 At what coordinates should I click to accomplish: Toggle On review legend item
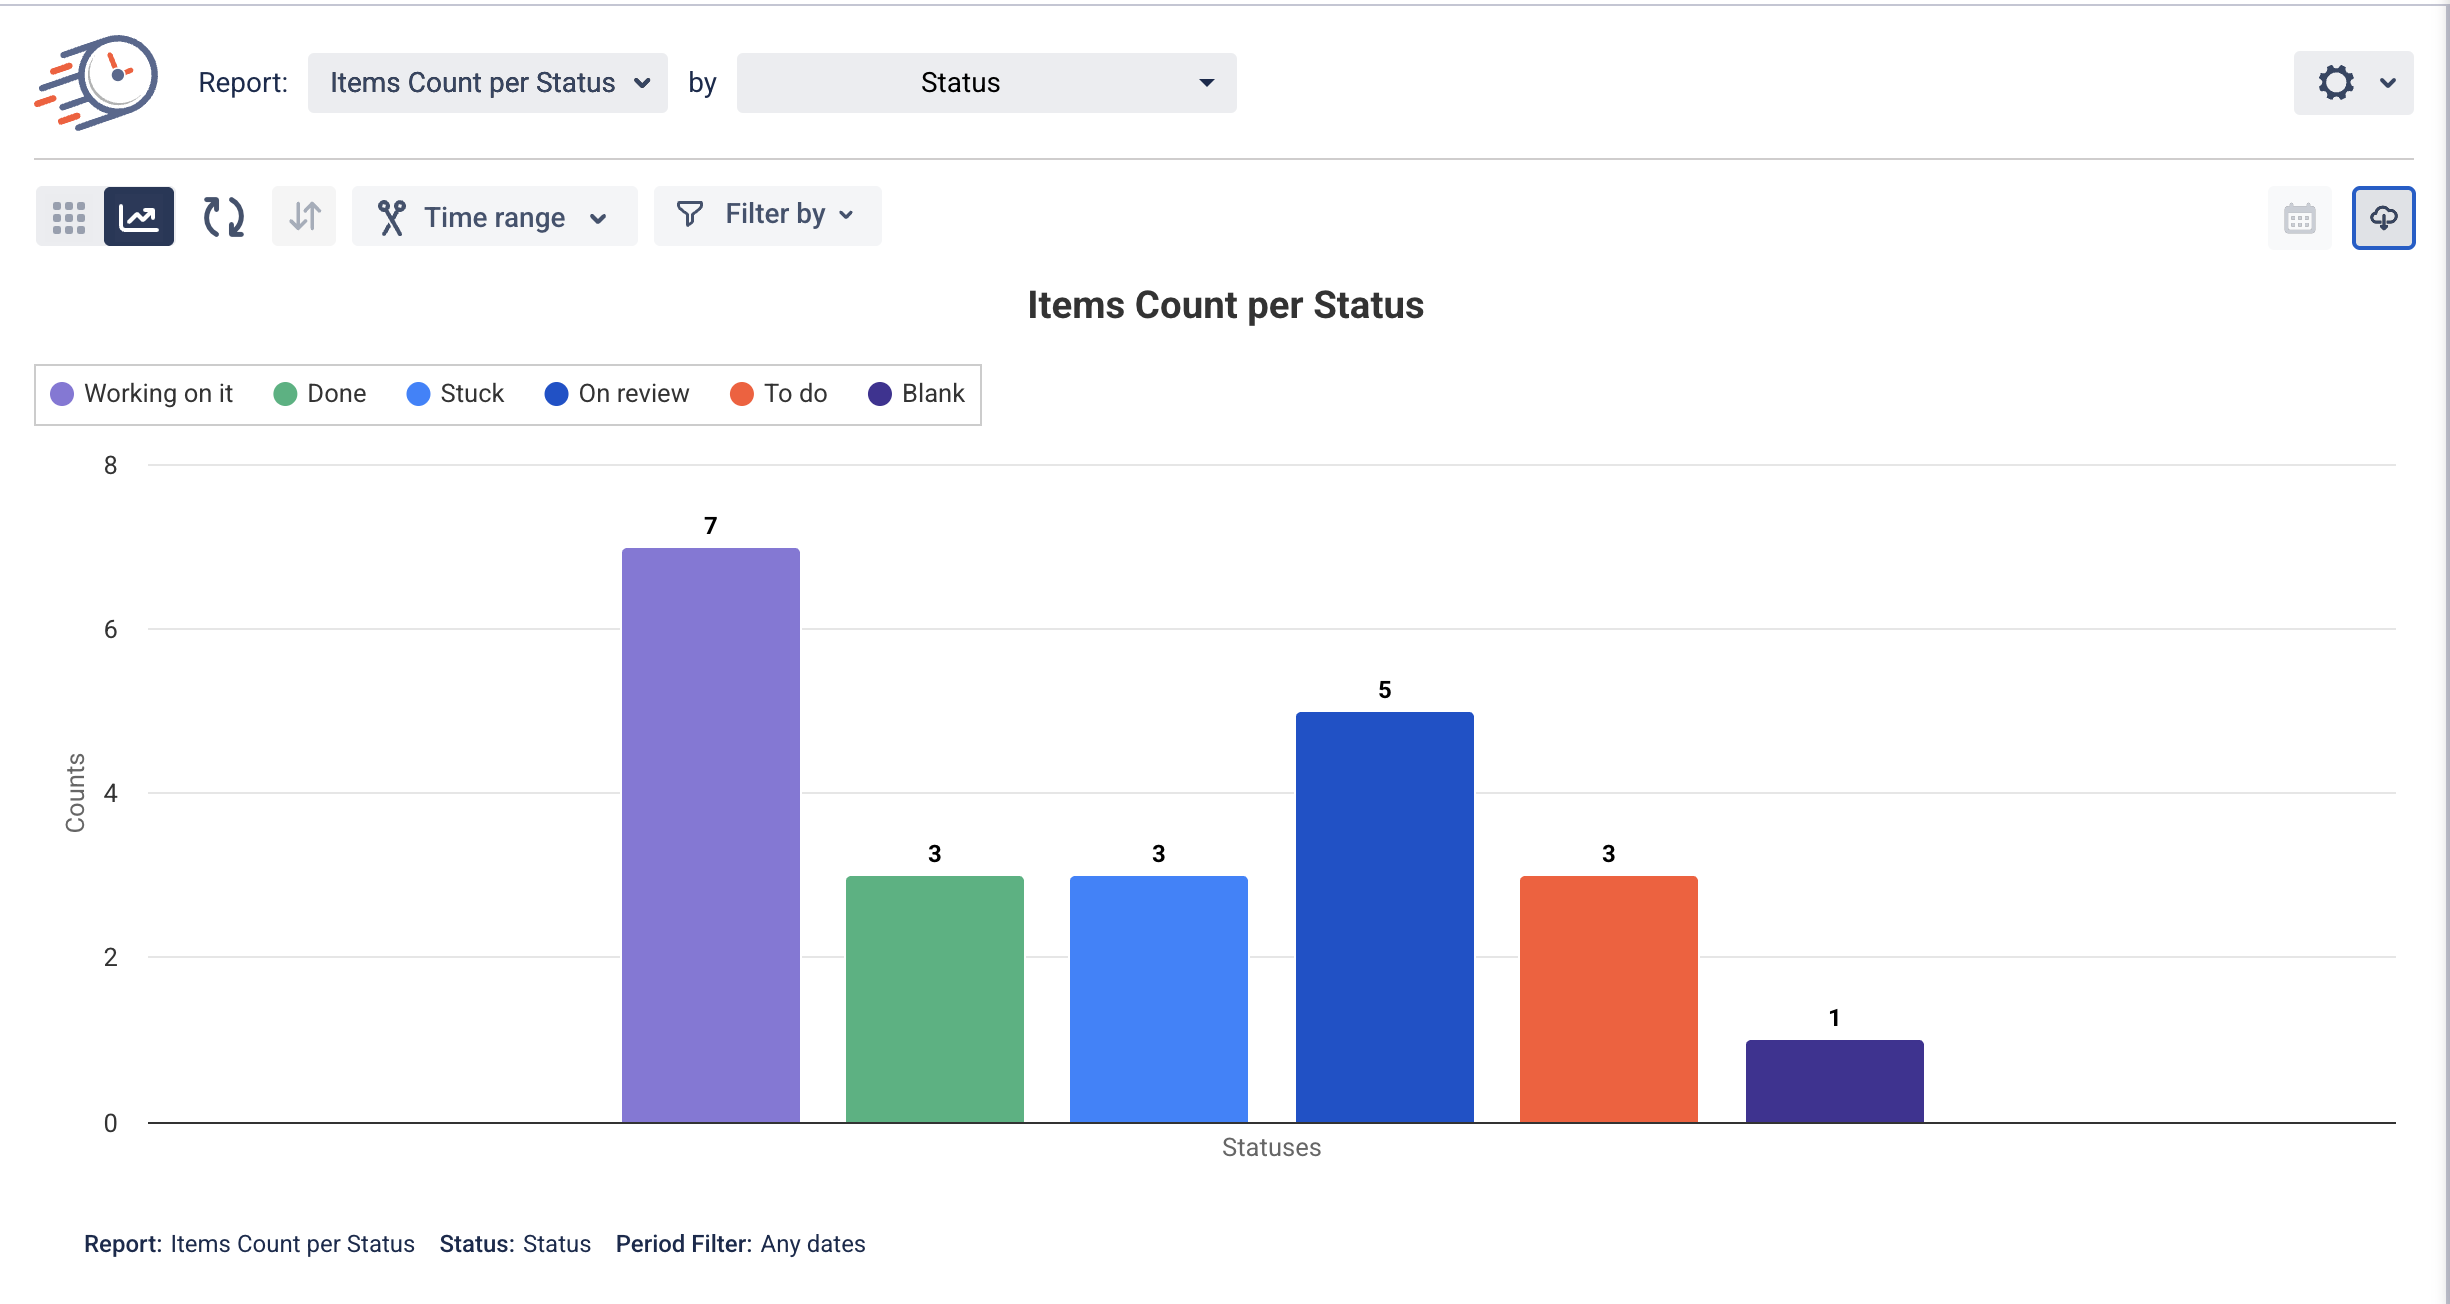point(617,394)
